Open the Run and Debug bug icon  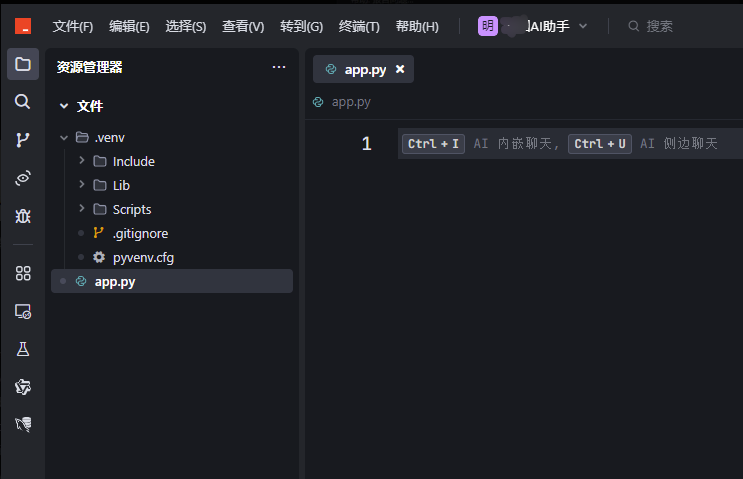pyautogui.click(x=22, y=215)
